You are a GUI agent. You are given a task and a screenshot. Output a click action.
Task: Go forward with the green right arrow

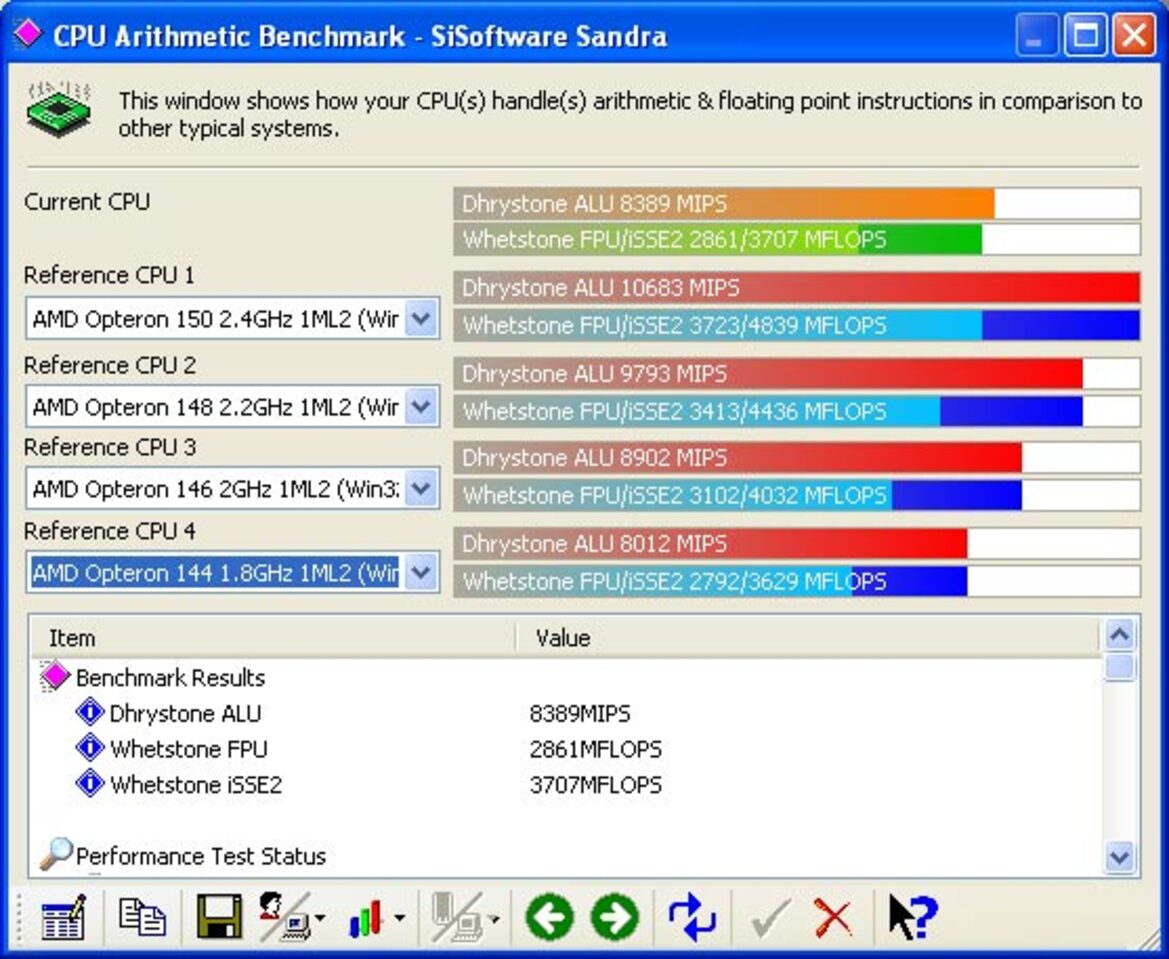[615, 917]
